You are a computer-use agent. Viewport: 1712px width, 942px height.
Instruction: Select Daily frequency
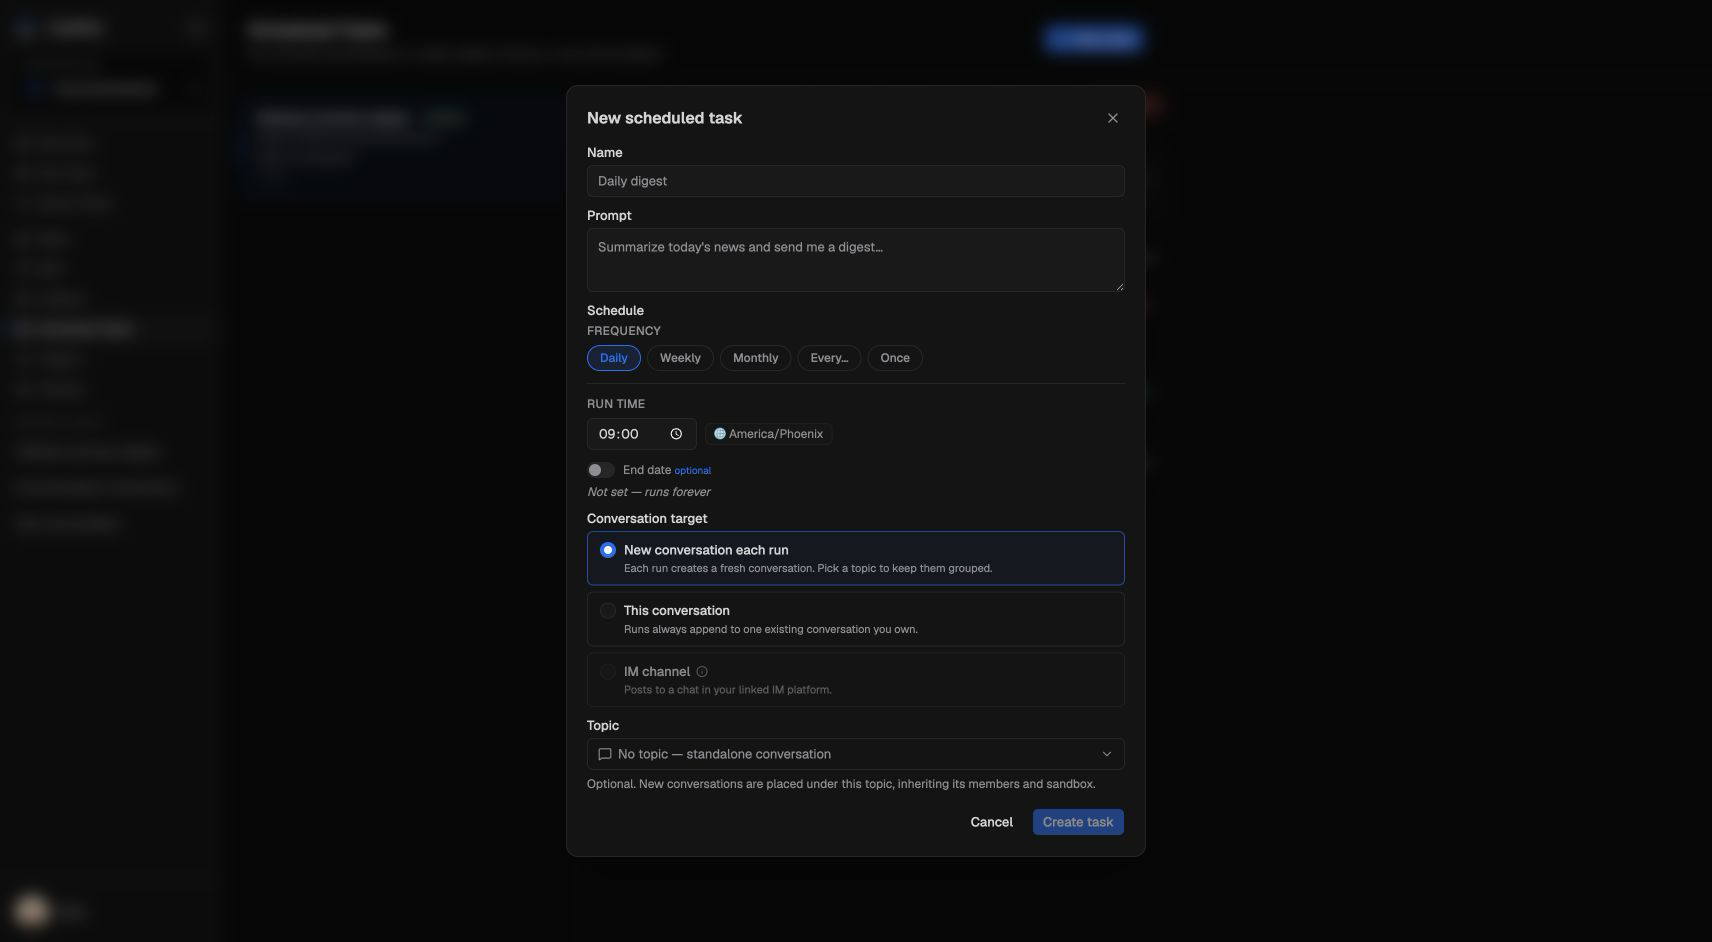tap(614, 358)
